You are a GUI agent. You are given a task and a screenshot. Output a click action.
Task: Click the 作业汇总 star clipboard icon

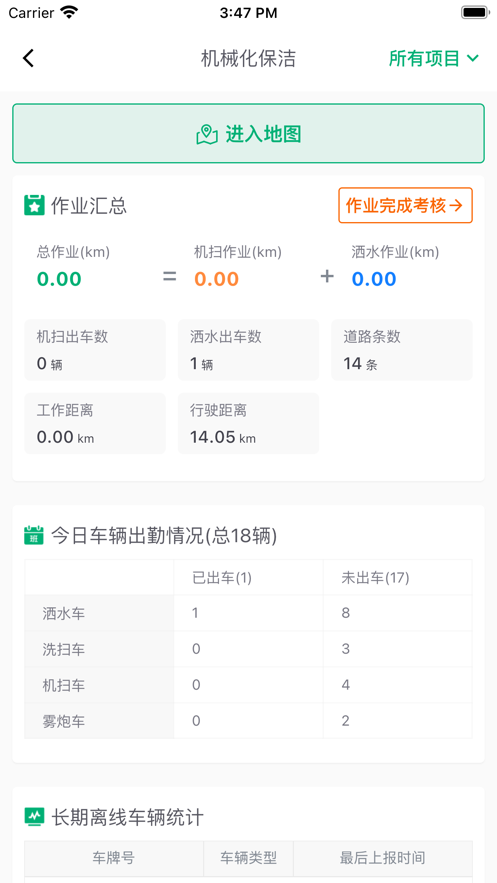point(34,206)
